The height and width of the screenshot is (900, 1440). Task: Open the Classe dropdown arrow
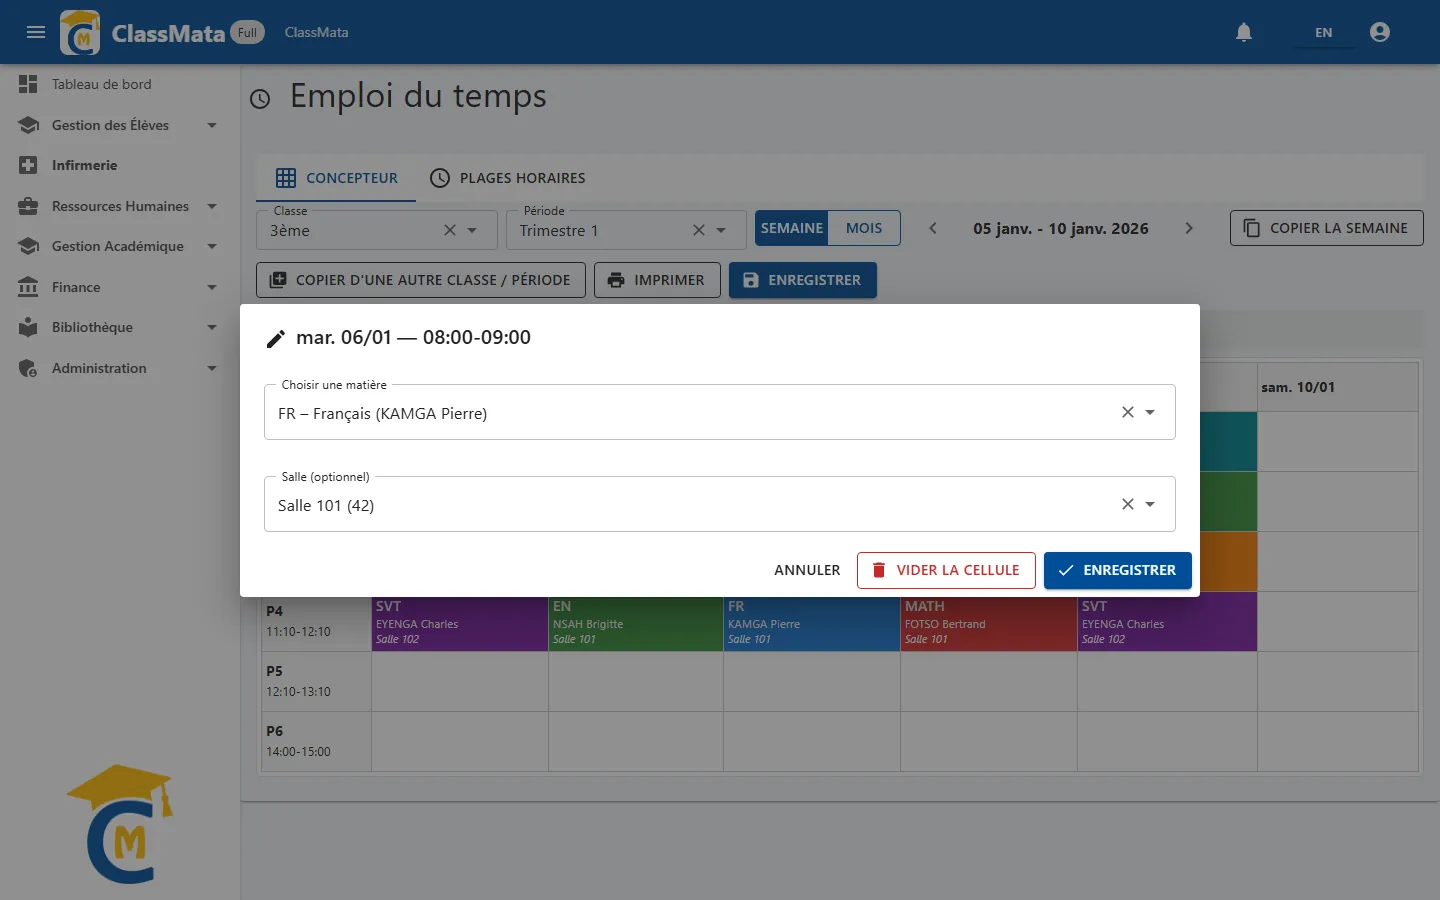(x=473, y=230)
